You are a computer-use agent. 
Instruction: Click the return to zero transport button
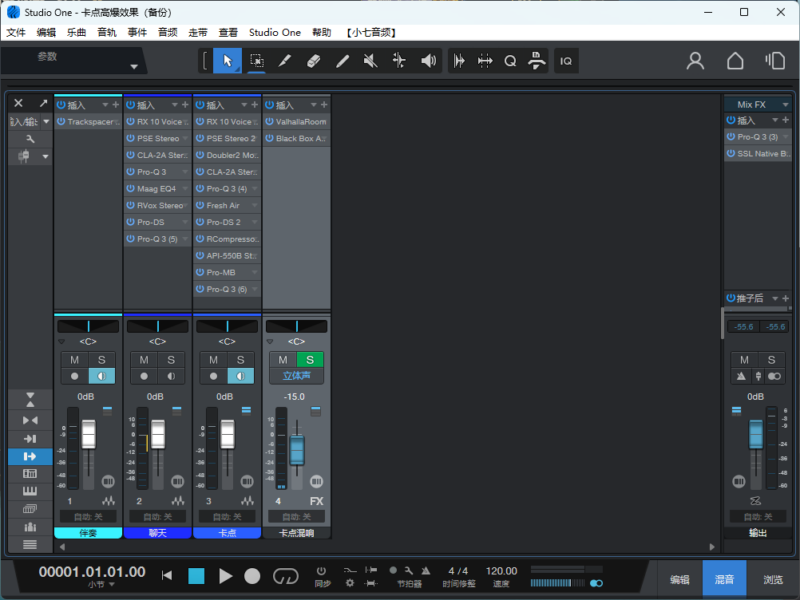click(x=167, y=576)
